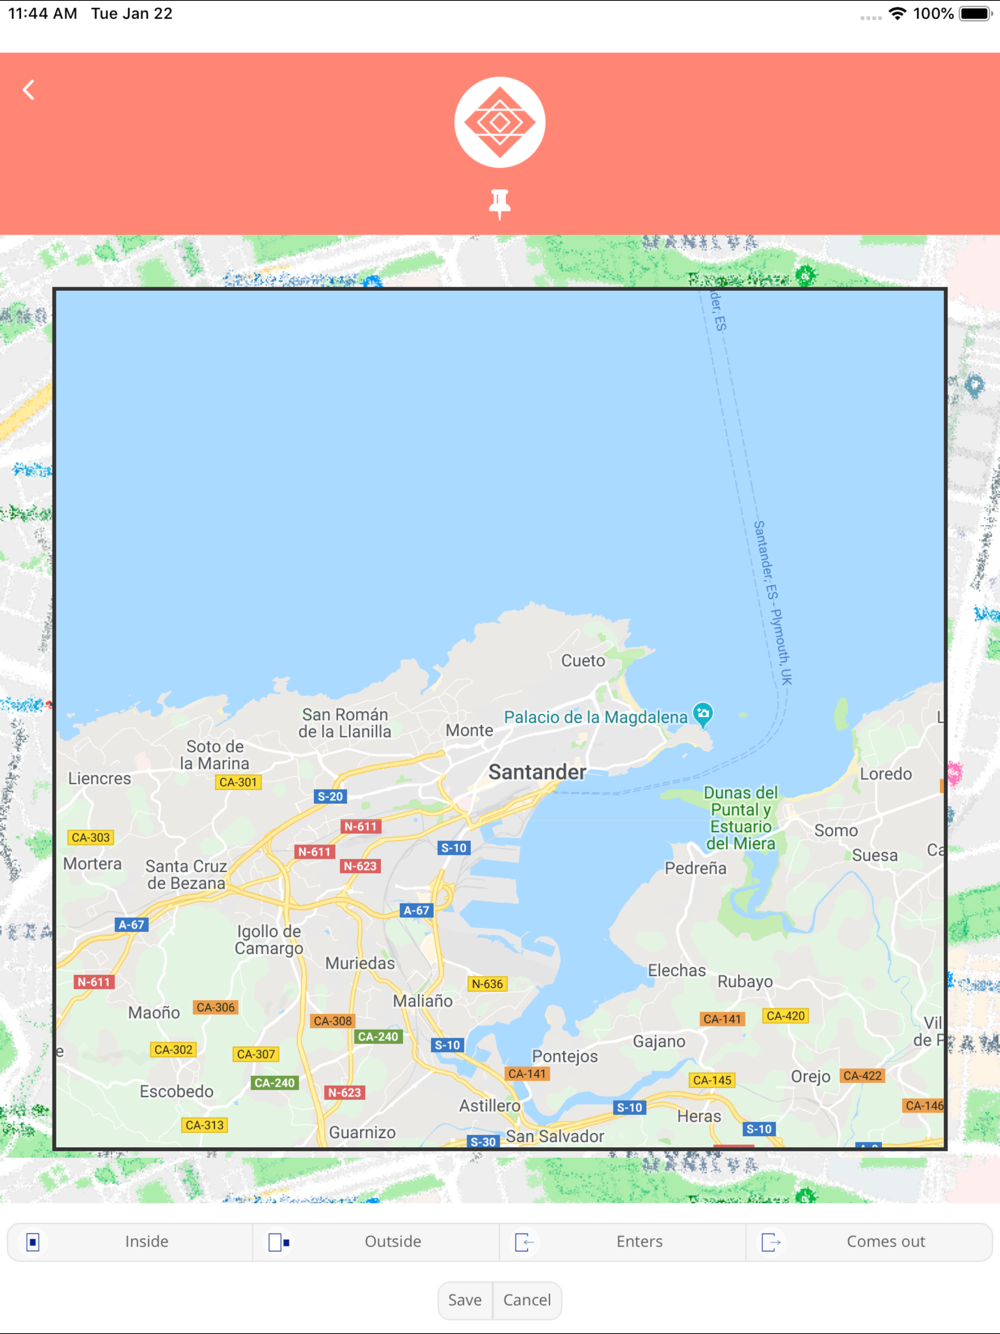The width and height of the screenshot is (1000, 1334).
Task: Tap the S-30 road shield
Action: click(x=483, y=1141)
